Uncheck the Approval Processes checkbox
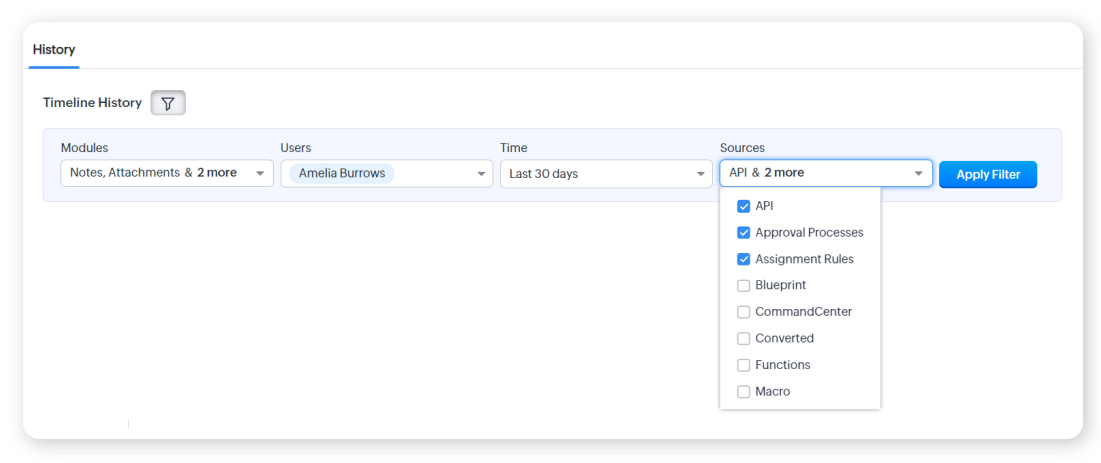Screen dimensions: 1101x463 pyautogui.click(x=744, y=233)
